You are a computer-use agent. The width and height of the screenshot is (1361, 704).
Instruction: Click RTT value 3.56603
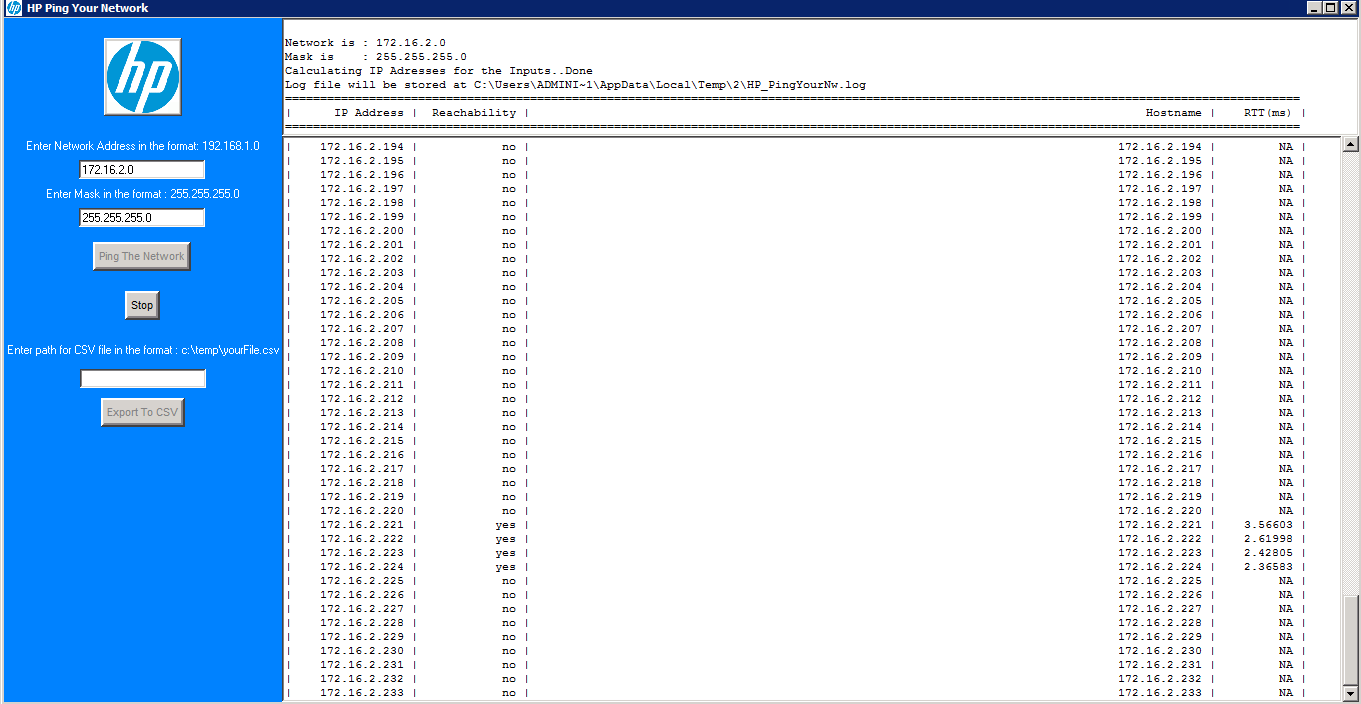(x=1268, y=525)
